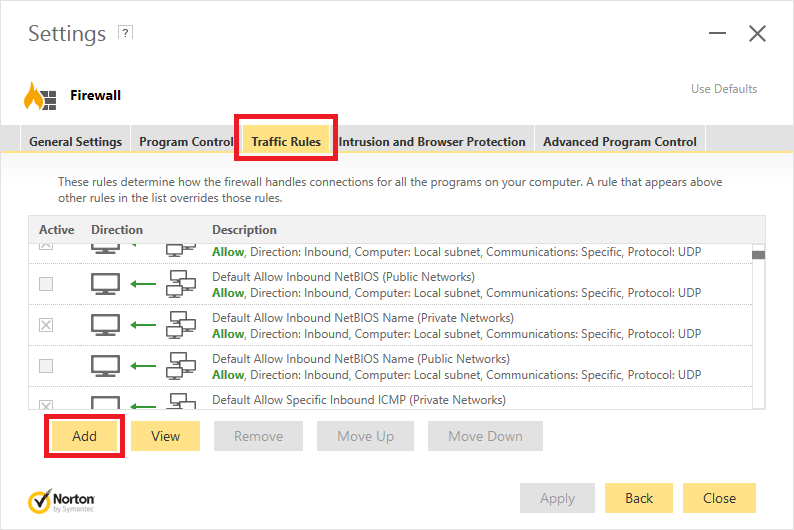Enable the Inbound NetBIOS (Public Networks) rule checkbox
Viewport: 794px width, 530px height.
(46, 284)
